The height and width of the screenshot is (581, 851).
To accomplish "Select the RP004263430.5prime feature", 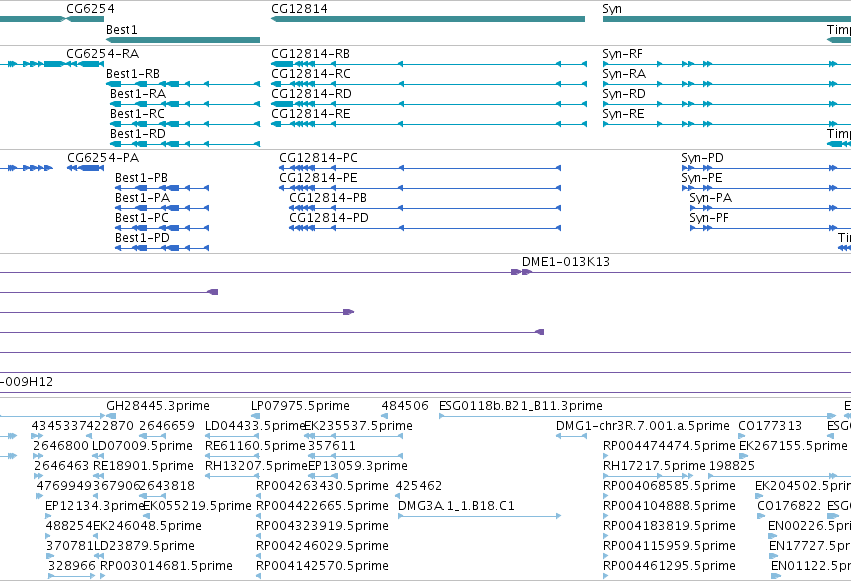I will click(x=322, y=486).
